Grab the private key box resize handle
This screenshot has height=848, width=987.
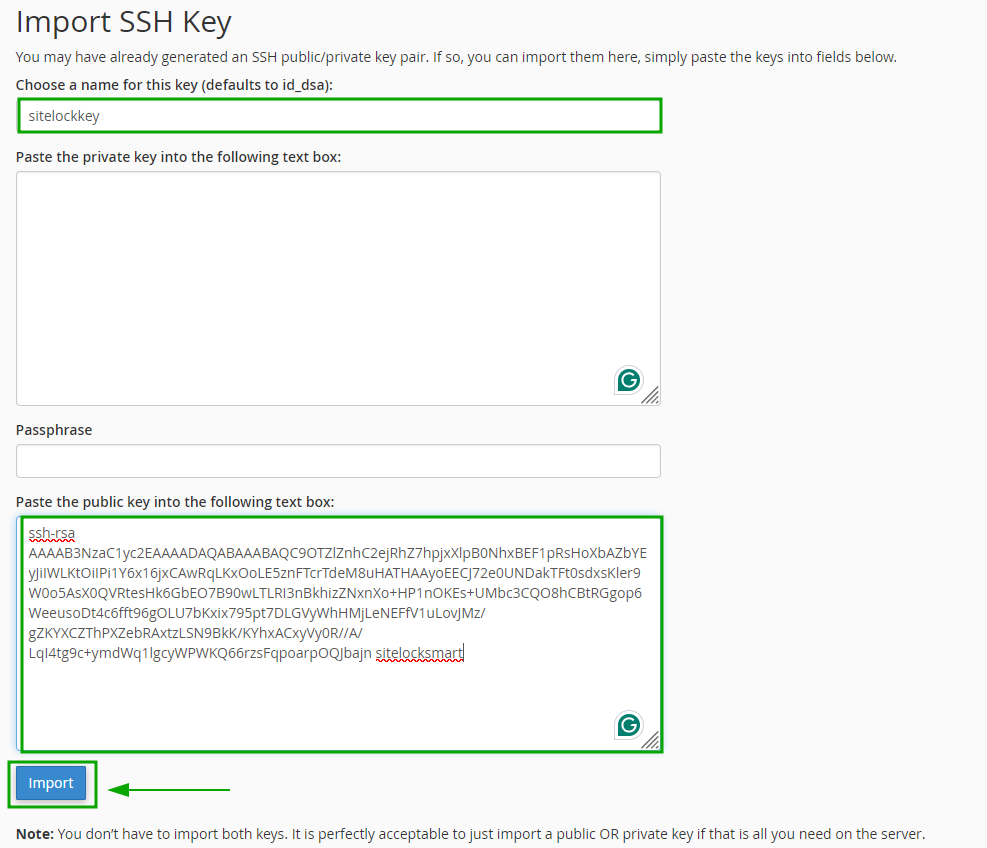tap(650, 395)
